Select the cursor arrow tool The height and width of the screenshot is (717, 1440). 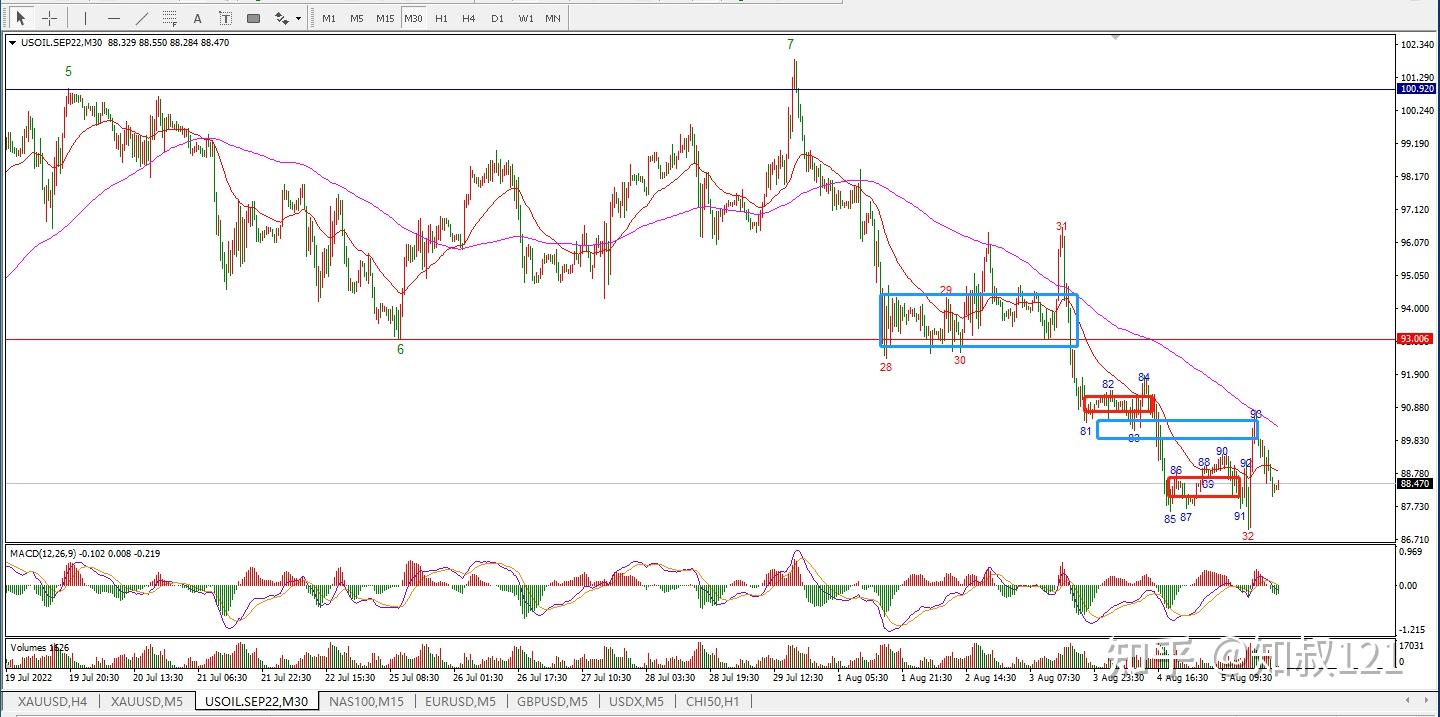(21, 18)
